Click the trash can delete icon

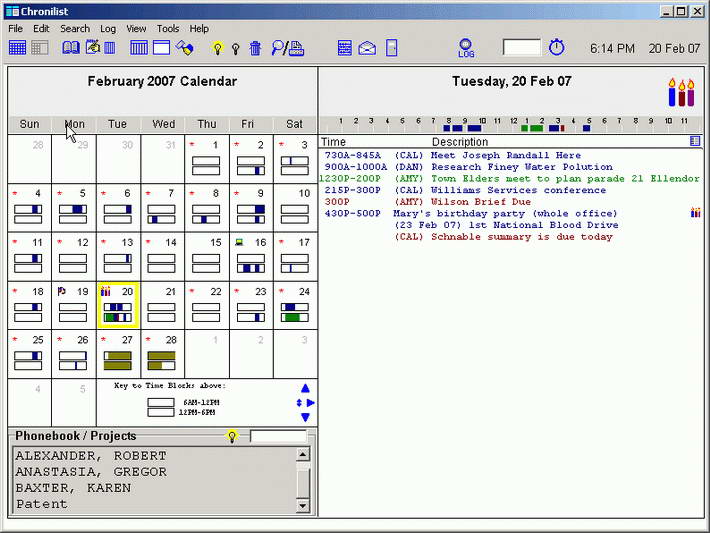[255, 48]
